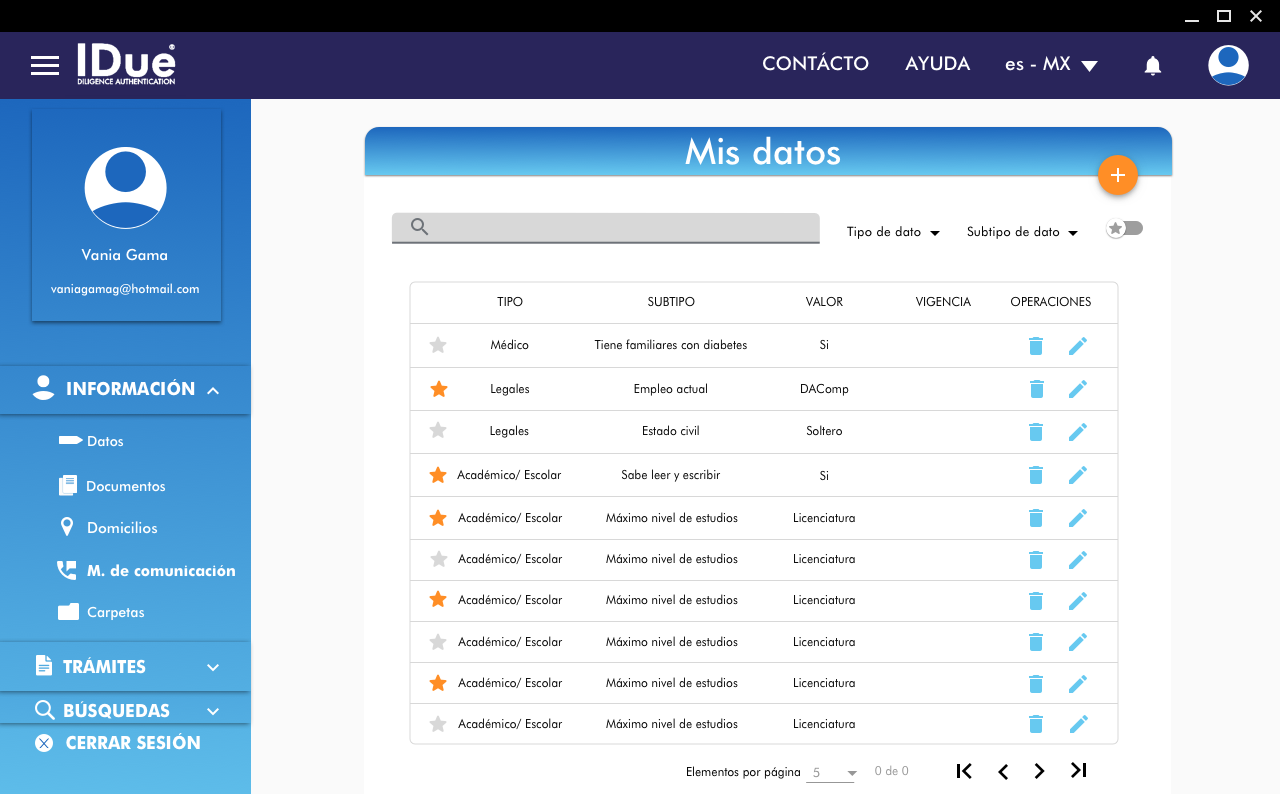This screenshot has height=794, width=1280.
Task: Change language with es - MX dropdown
Action: point(1051,65)
